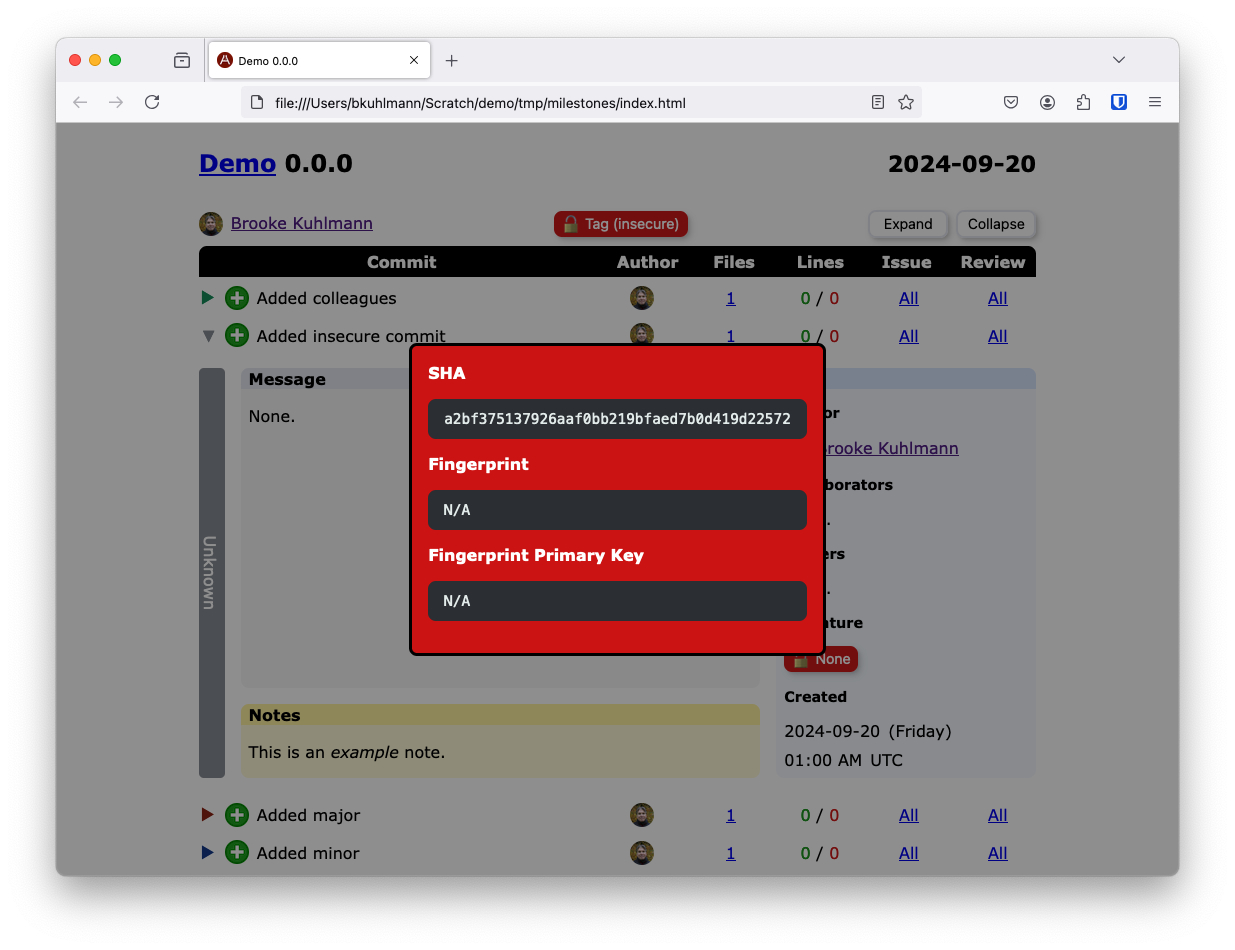Select the Demo 0.0.0 browser tab
The height and width of the screenshot is (950, 1235).
(x=319, y=60)
